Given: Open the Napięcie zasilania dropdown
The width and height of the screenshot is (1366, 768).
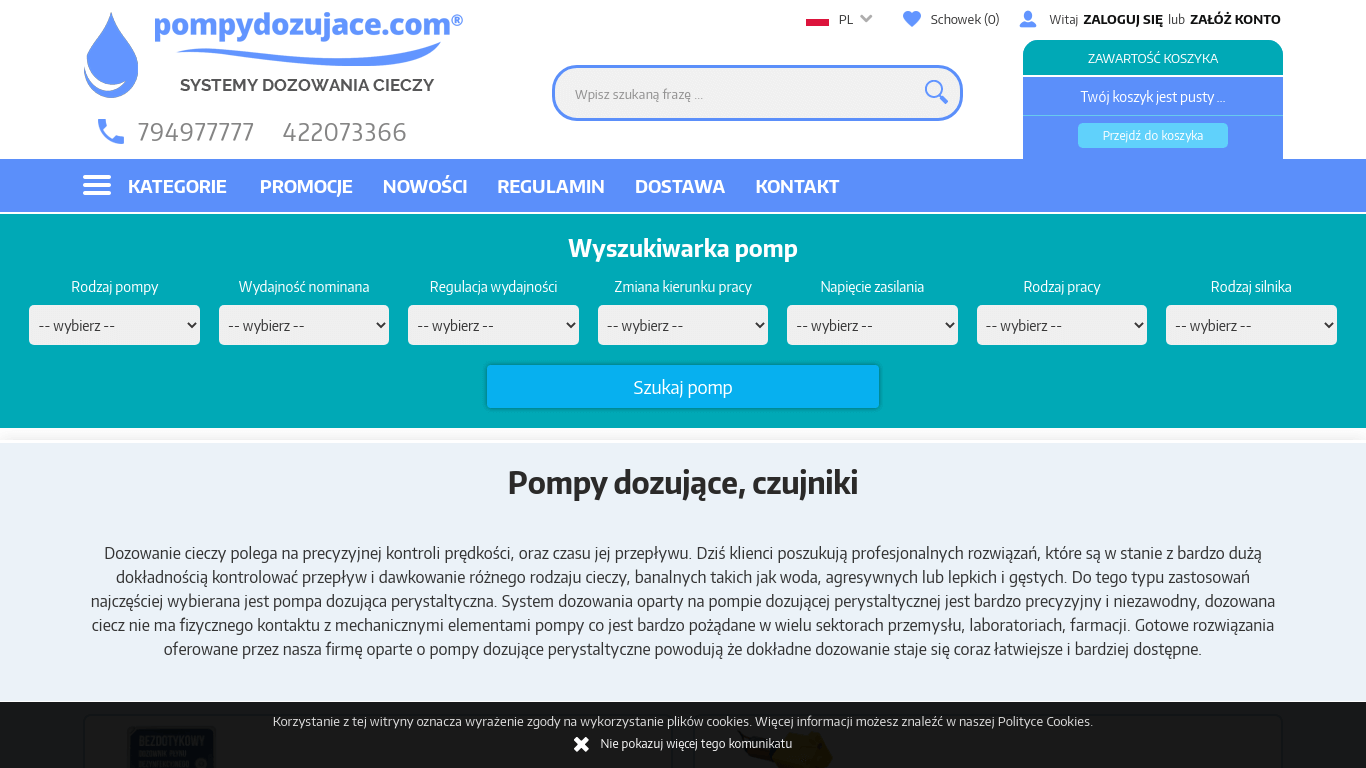Looking at the screenshot, I should click(x=872, y=324).
